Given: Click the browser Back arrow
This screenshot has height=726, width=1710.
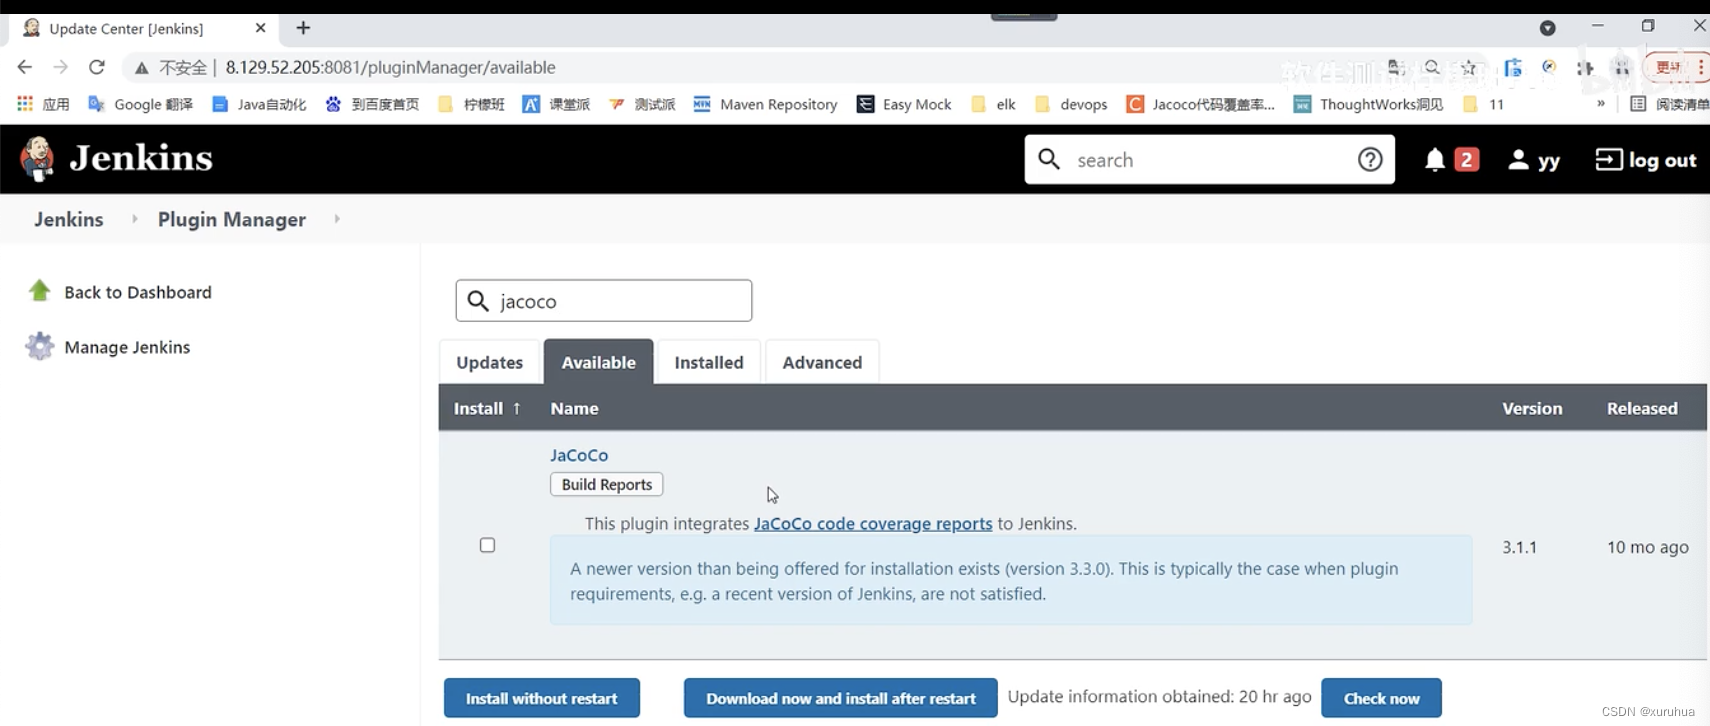Looking at the screenshot, I should [x=25, y=67].
